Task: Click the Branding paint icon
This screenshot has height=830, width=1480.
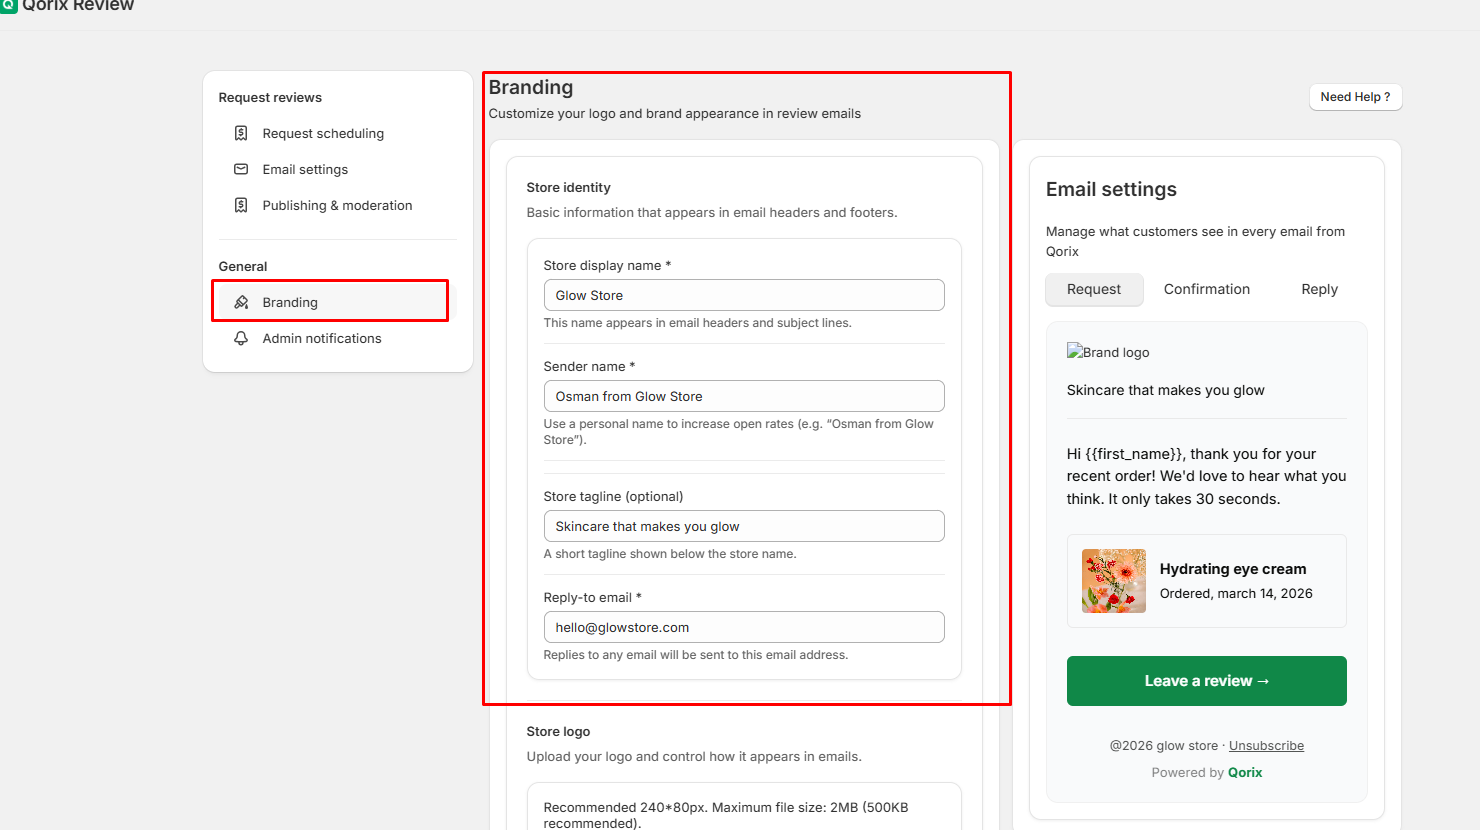Action: (x=241, y=302)
